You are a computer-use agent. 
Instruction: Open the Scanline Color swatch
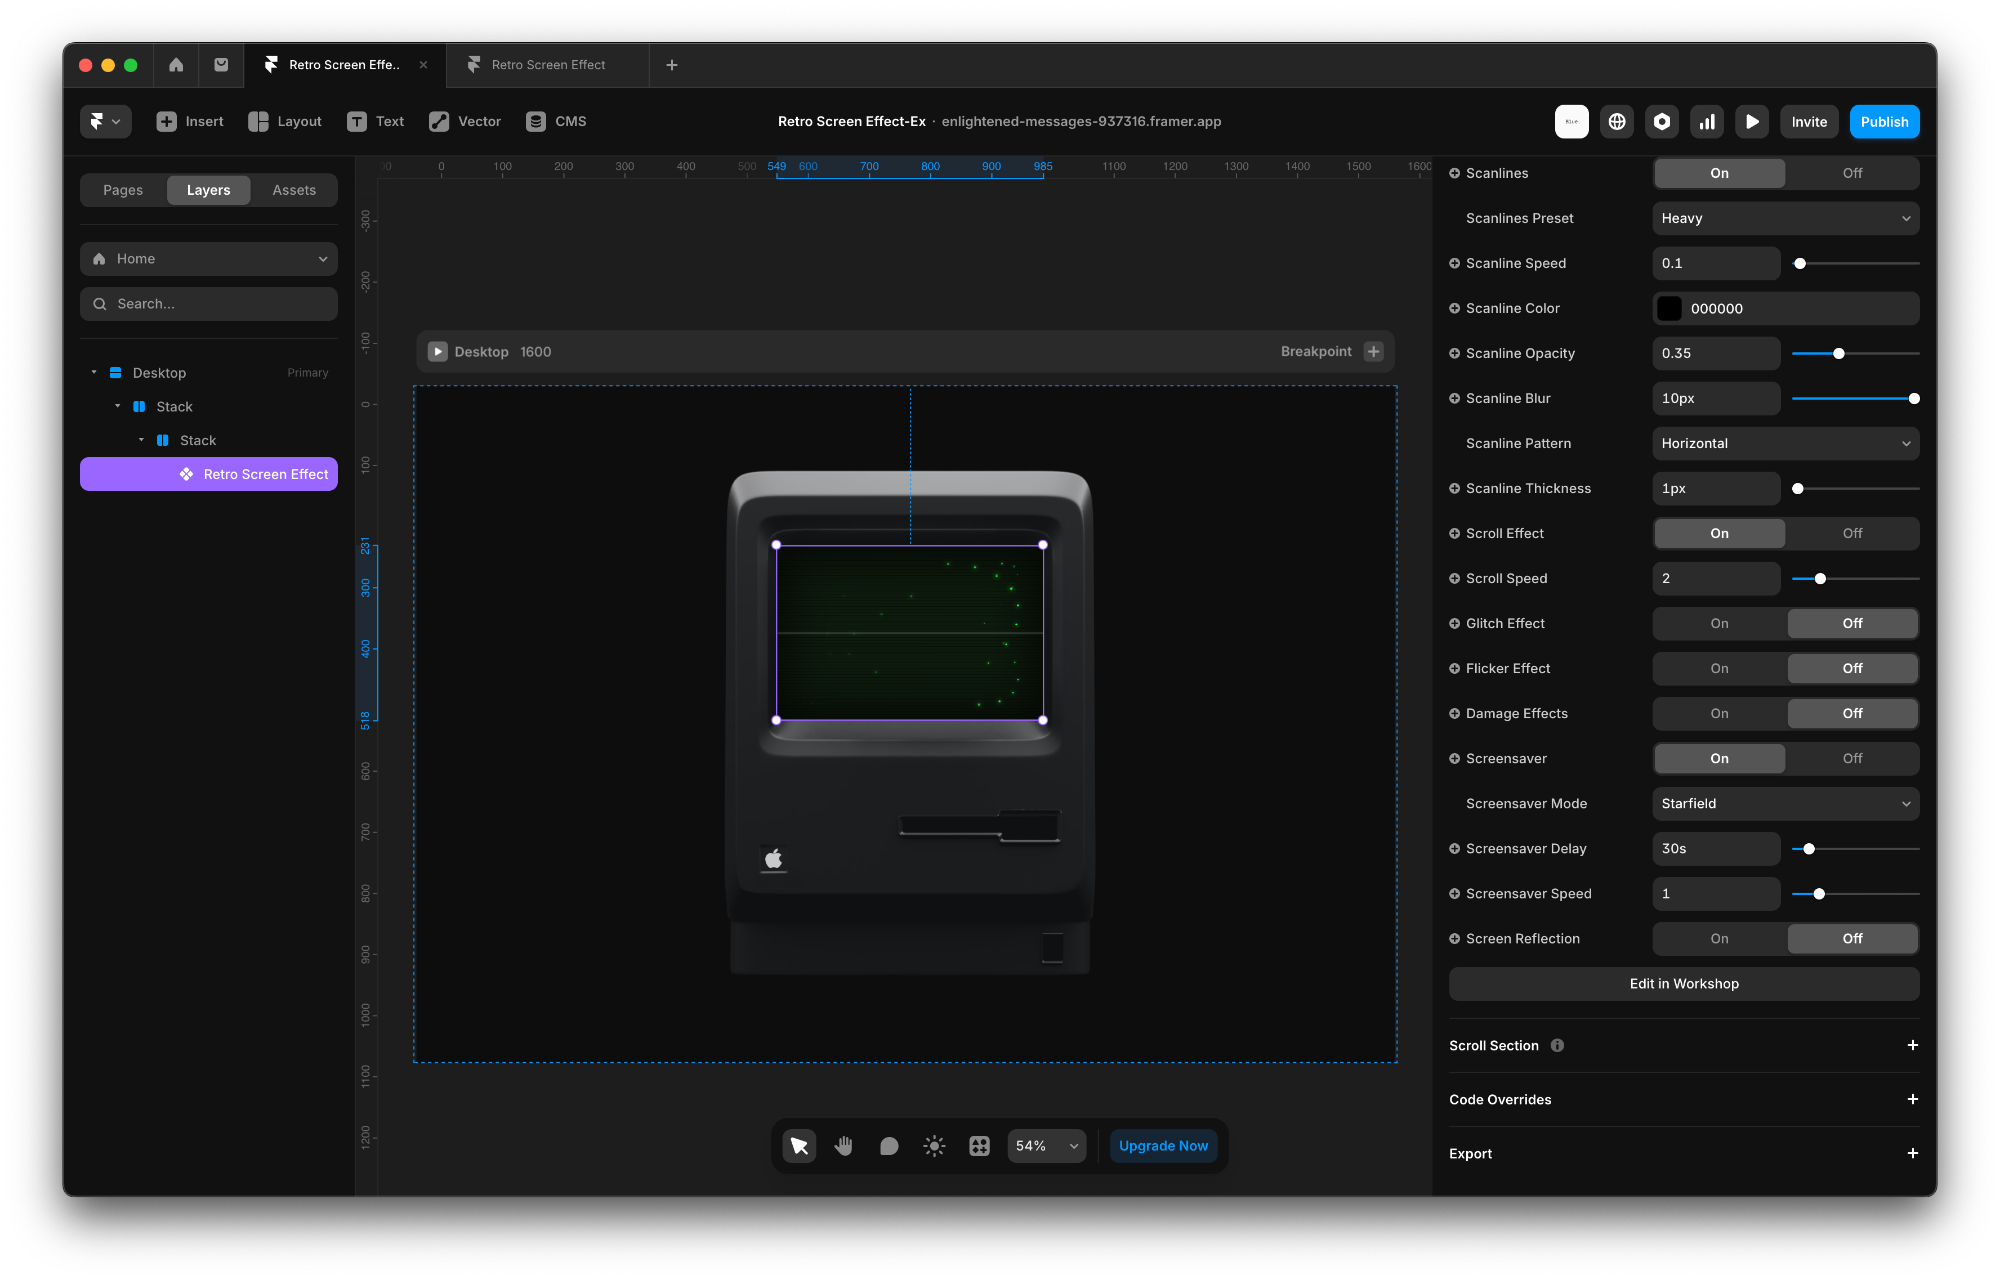point(1669,308)
